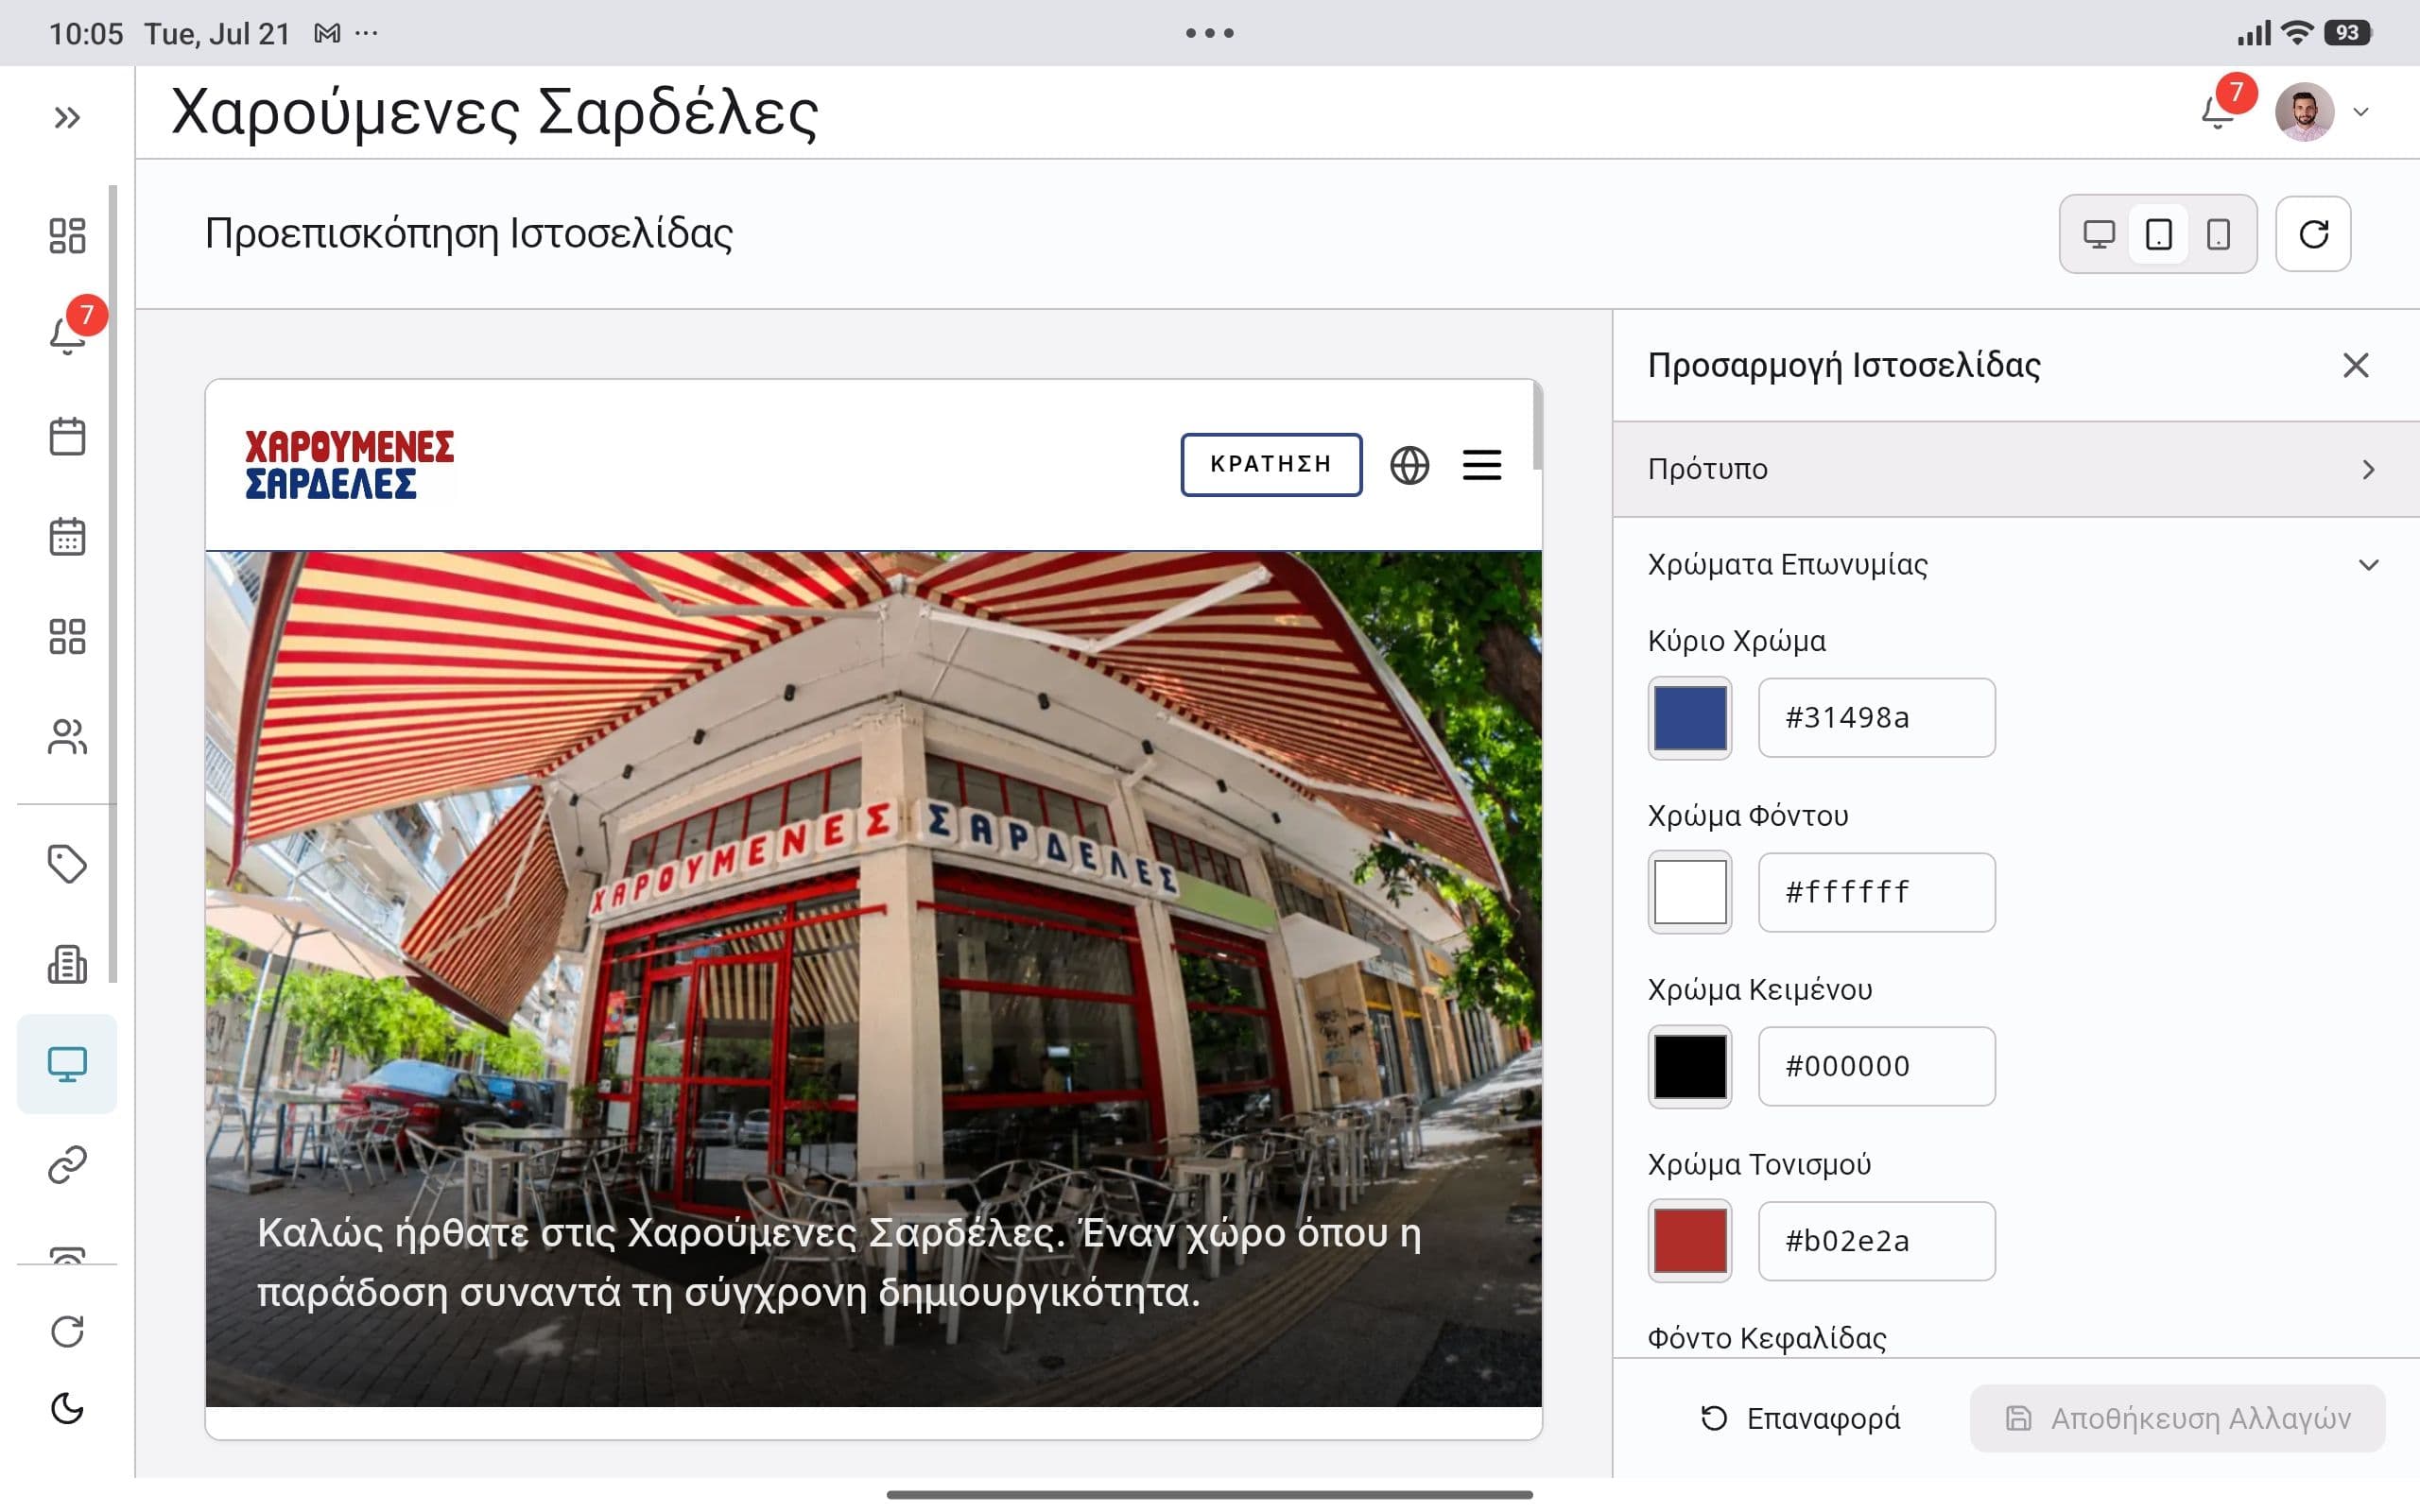
Task: Click the sidebar refresh circular arrow icon
Action: (x=67, y=1331)
